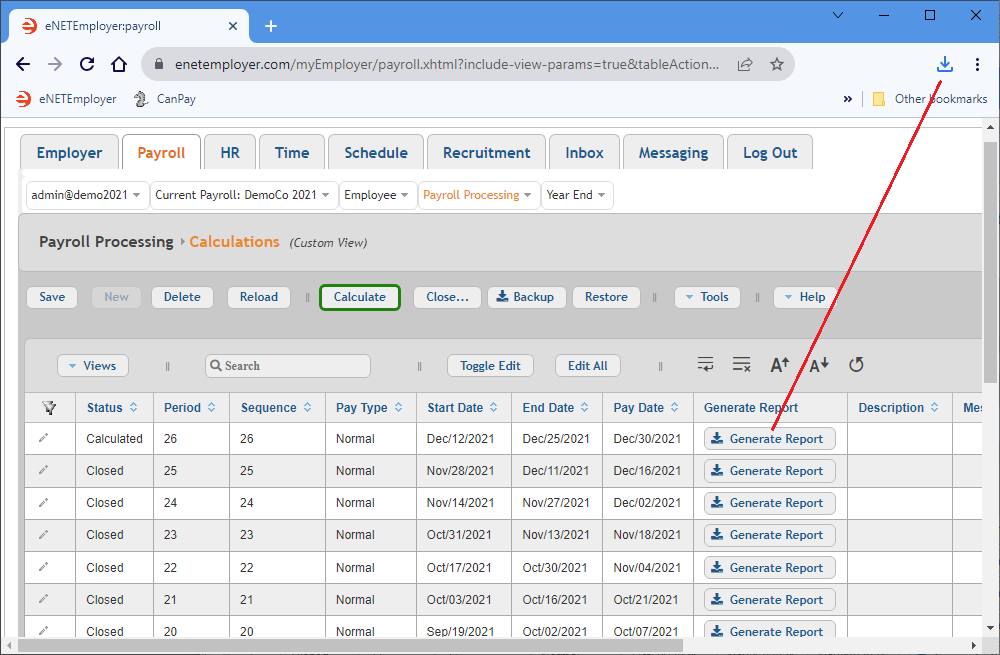The height and width of the screenshot is (655, 1000).
Task: Open the Recruitment tab
Action: point(486,153)
